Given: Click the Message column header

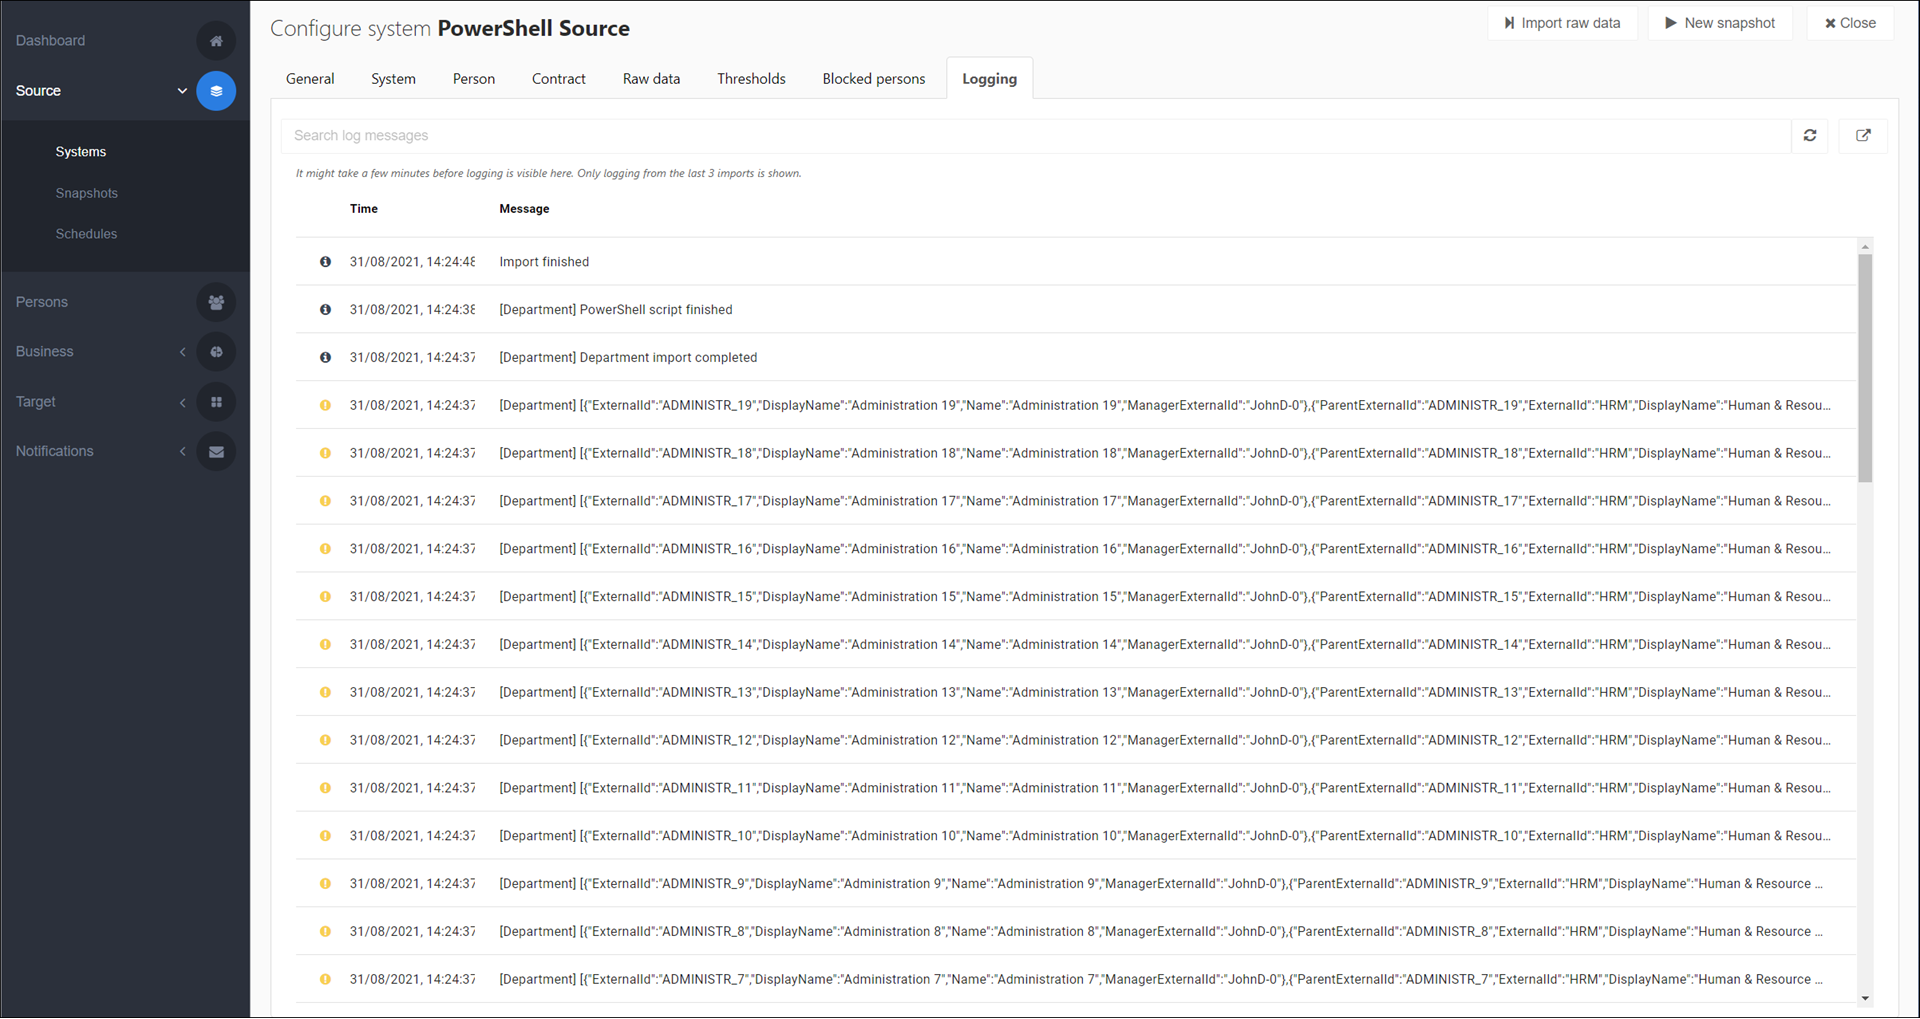Looking at the screenshot, I should [x=524, y=209].
